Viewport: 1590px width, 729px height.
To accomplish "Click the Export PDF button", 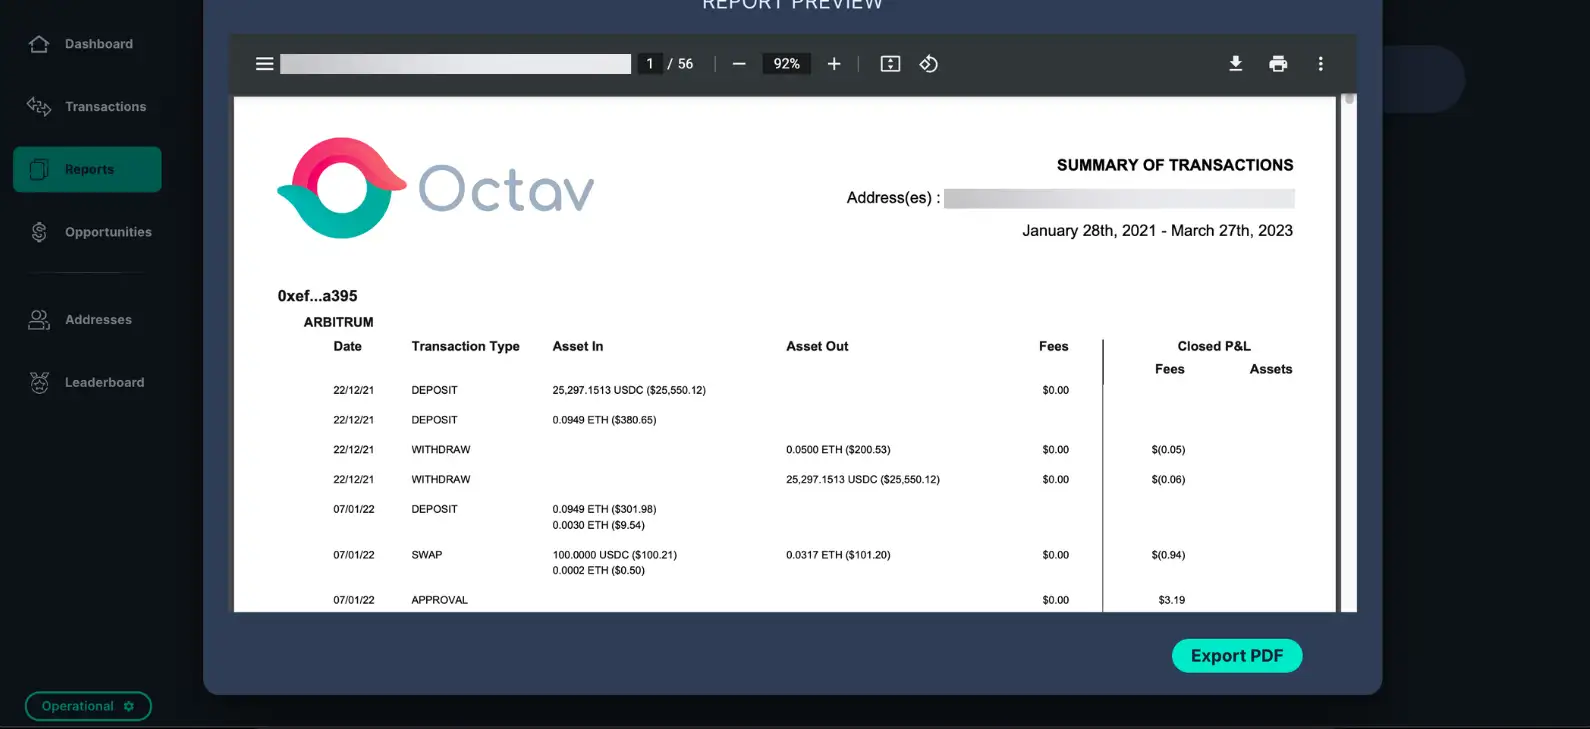I will click(x=1237, y=656).
